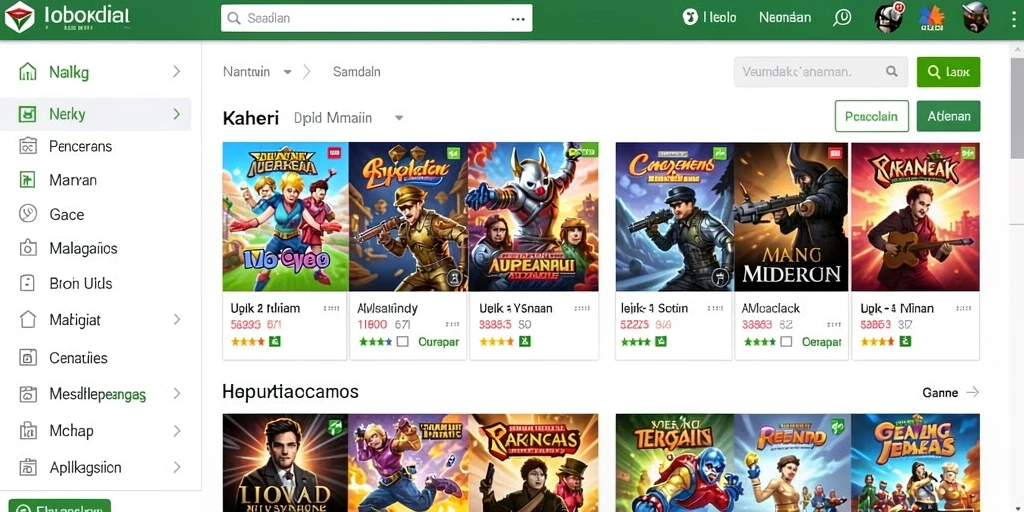1024x512 pixels.
Task: Expand the Mesdilepeangas sidebar chevron
Action: [x=176, y=394]
